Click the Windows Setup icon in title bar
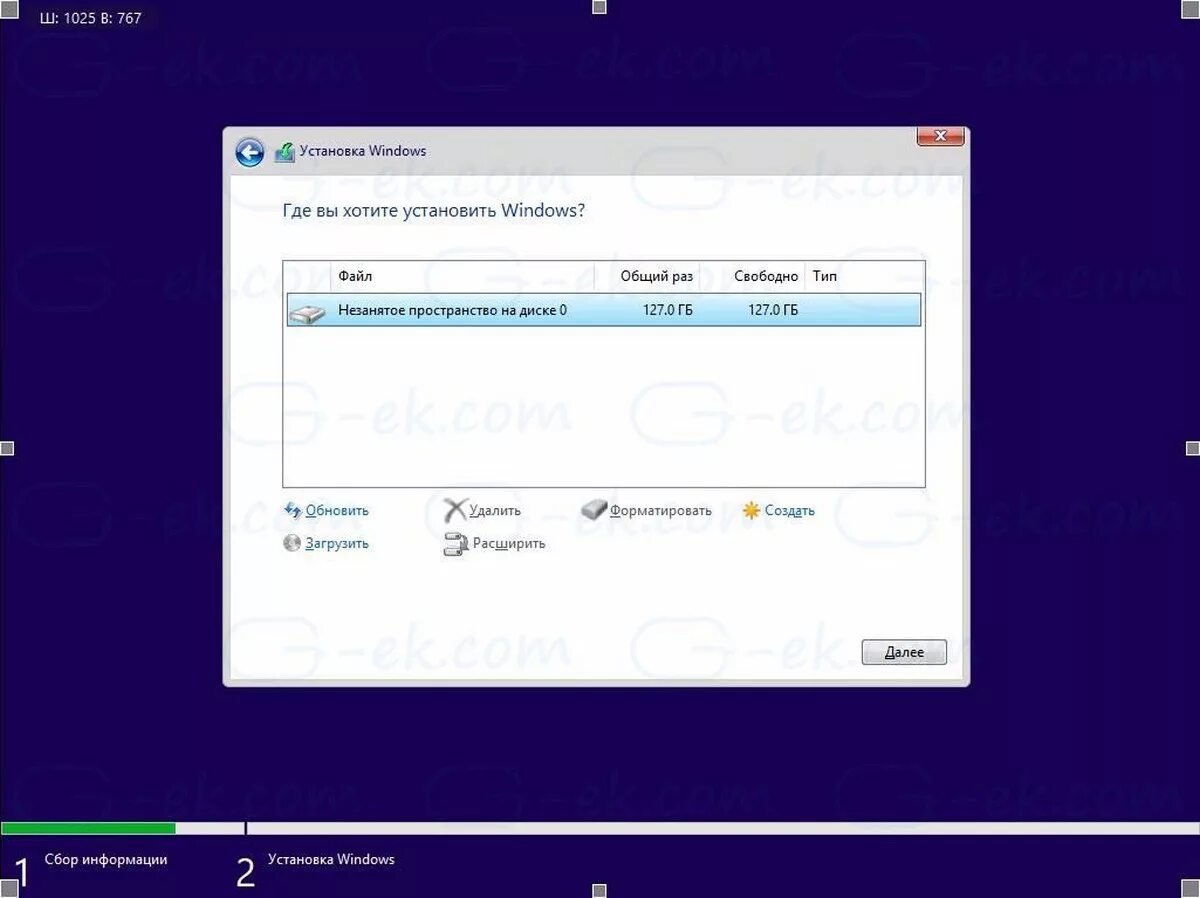 coord(285,152)
